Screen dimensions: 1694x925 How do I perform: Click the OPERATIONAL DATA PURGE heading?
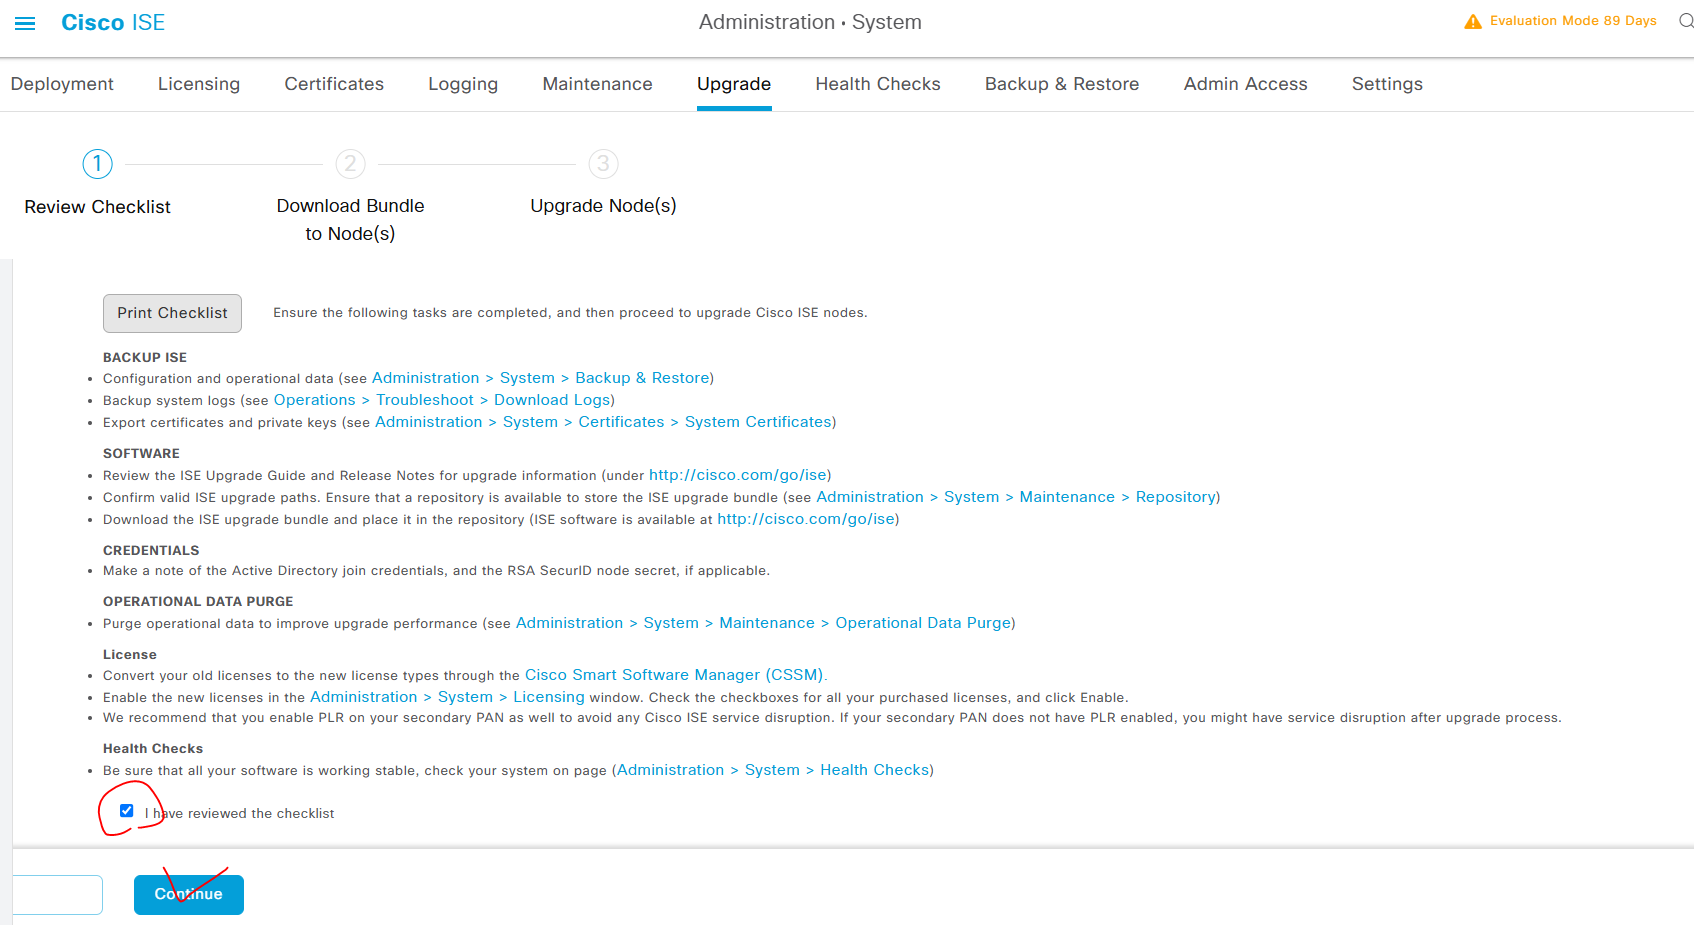(x=198, y=601)
